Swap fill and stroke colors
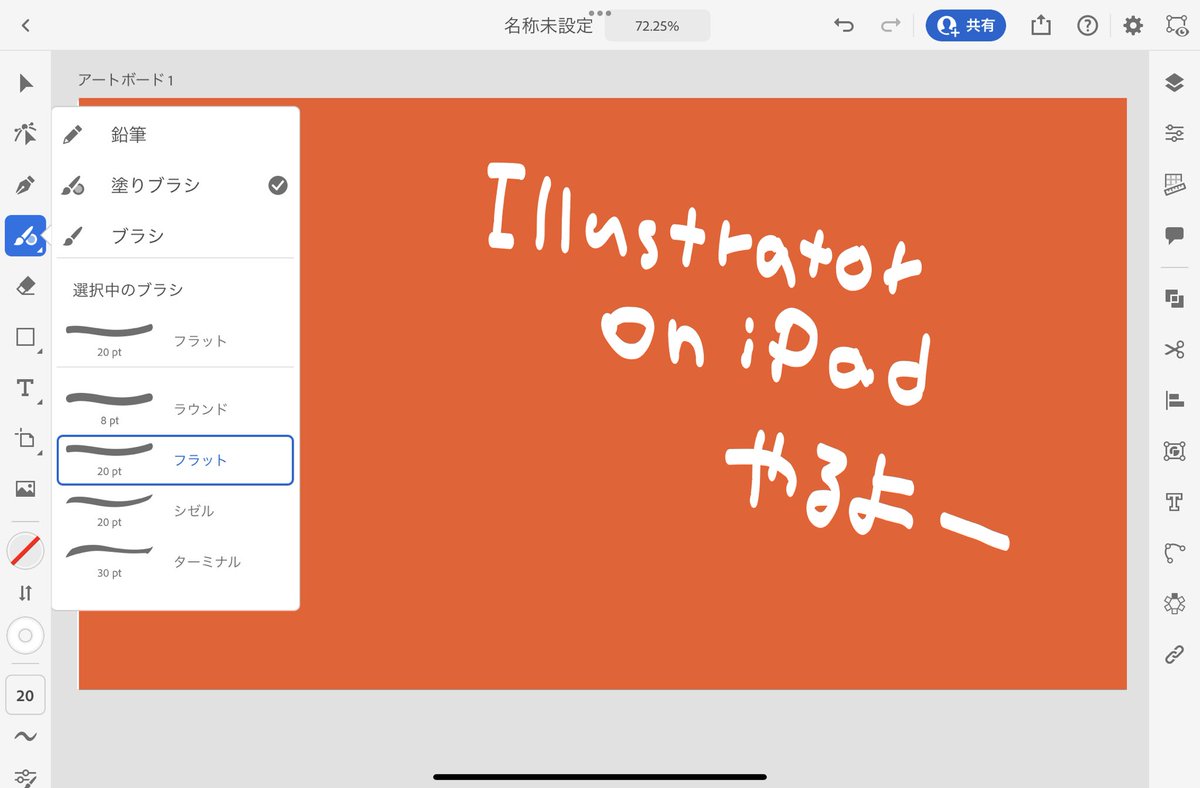 pos(26,593)
